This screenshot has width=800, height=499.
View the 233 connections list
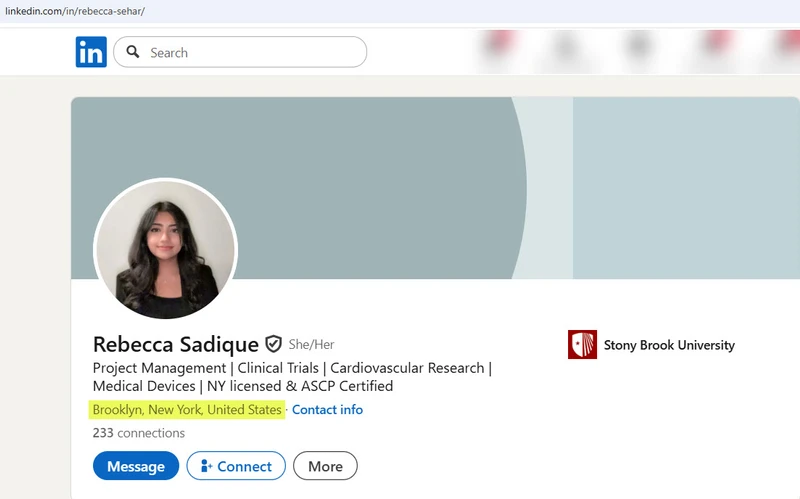pyautogui.click(x=138, y=433)
